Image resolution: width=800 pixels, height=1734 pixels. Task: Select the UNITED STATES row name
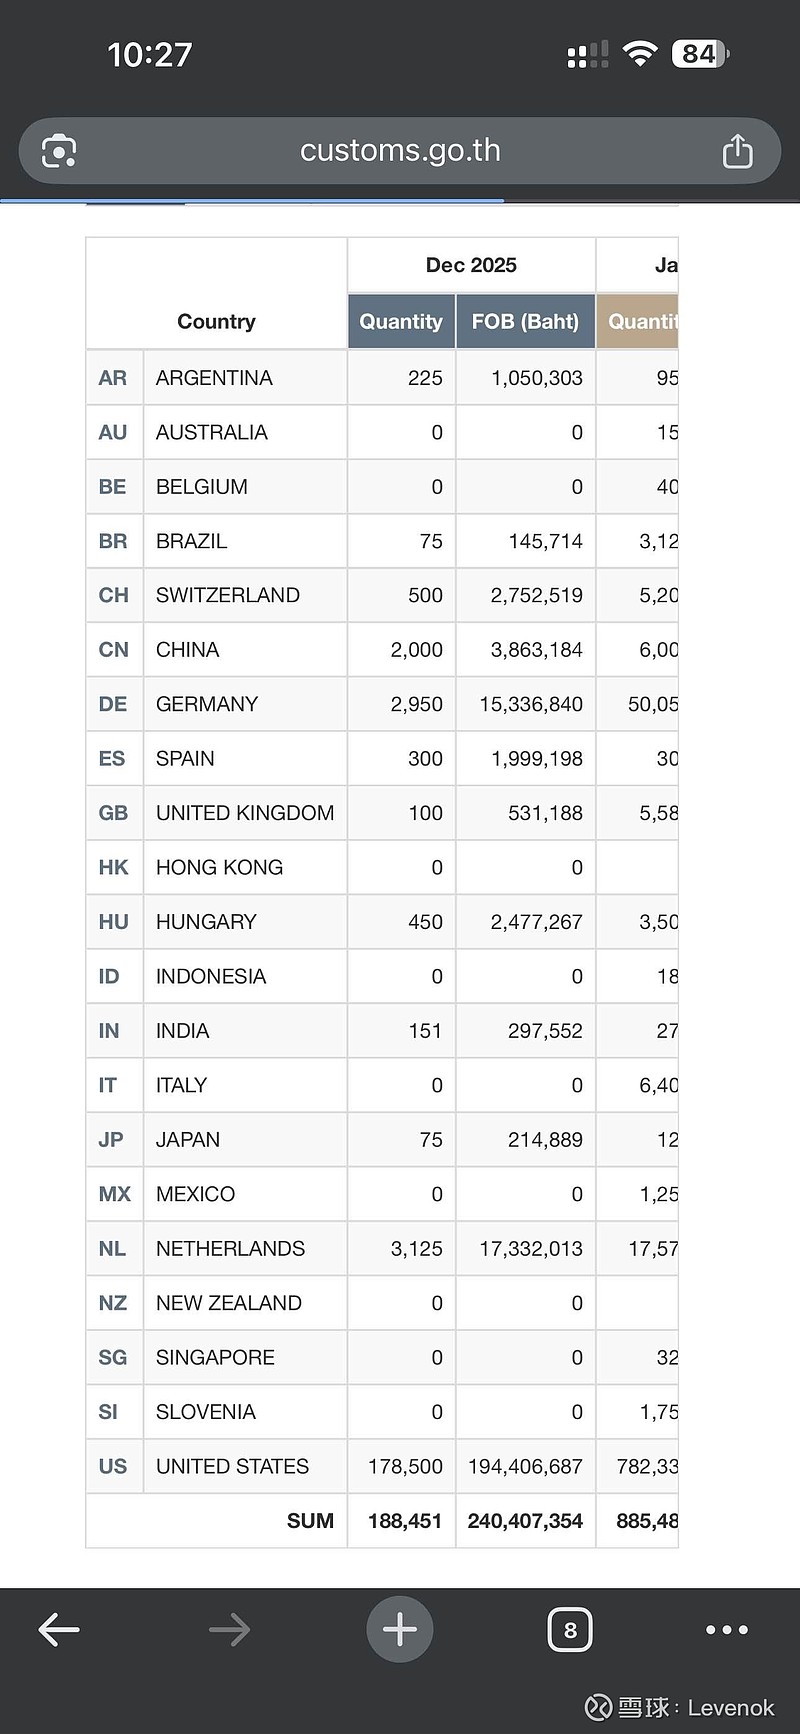coord(232,1467)
